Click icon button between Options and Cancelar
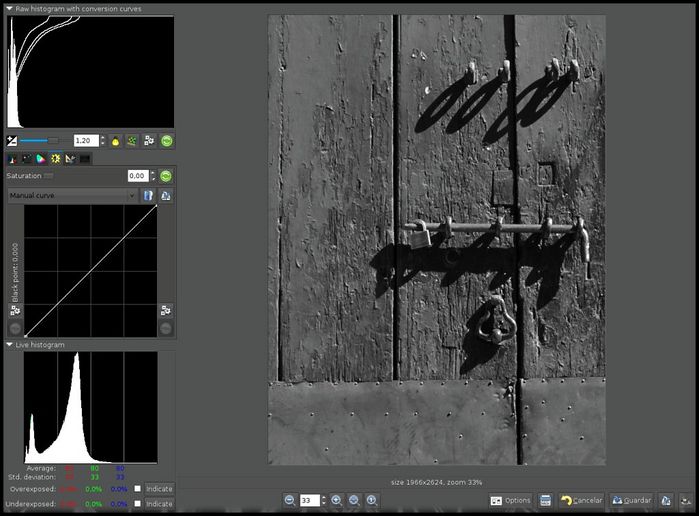 click(545, 500)
